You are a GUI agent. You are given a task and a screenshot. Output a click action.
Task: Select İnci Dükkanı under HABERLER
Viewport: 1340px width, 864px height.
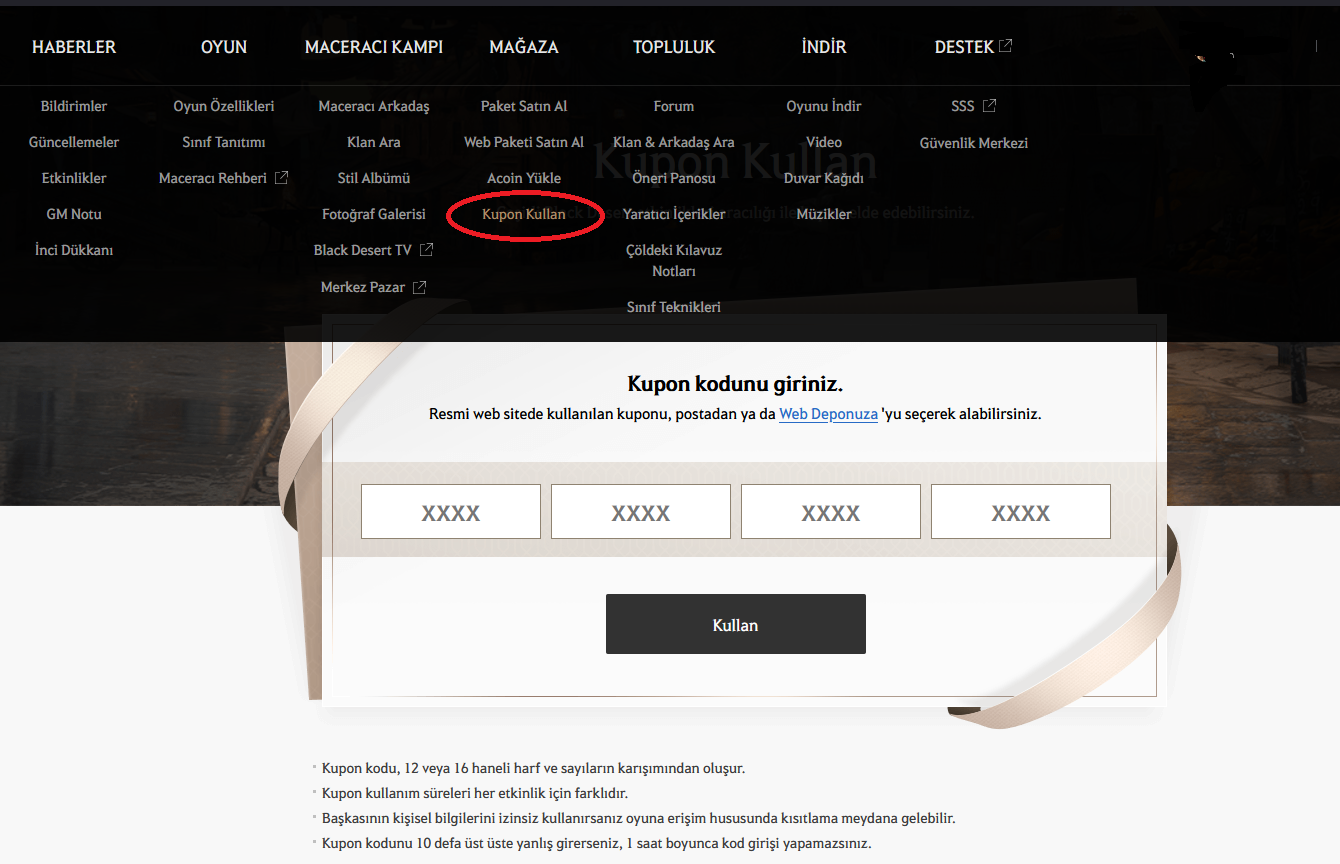coord(73,249)
